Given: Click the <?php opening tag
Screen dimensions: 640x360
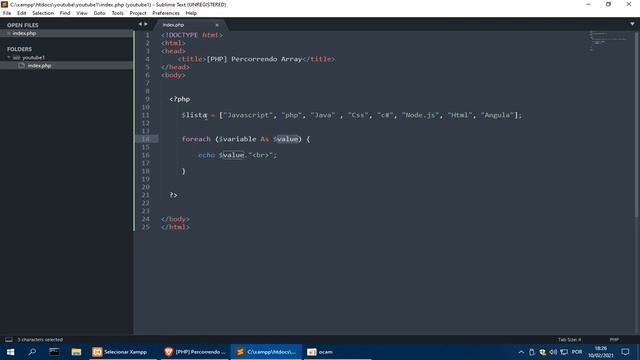Looking at the screenshot, I should coord(180,99).
